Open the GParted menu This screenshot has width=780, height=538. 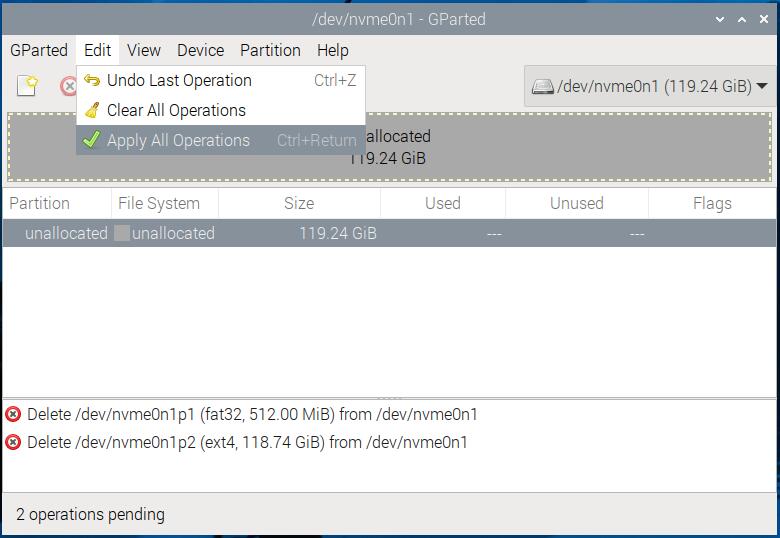click(x=39, y=50)
